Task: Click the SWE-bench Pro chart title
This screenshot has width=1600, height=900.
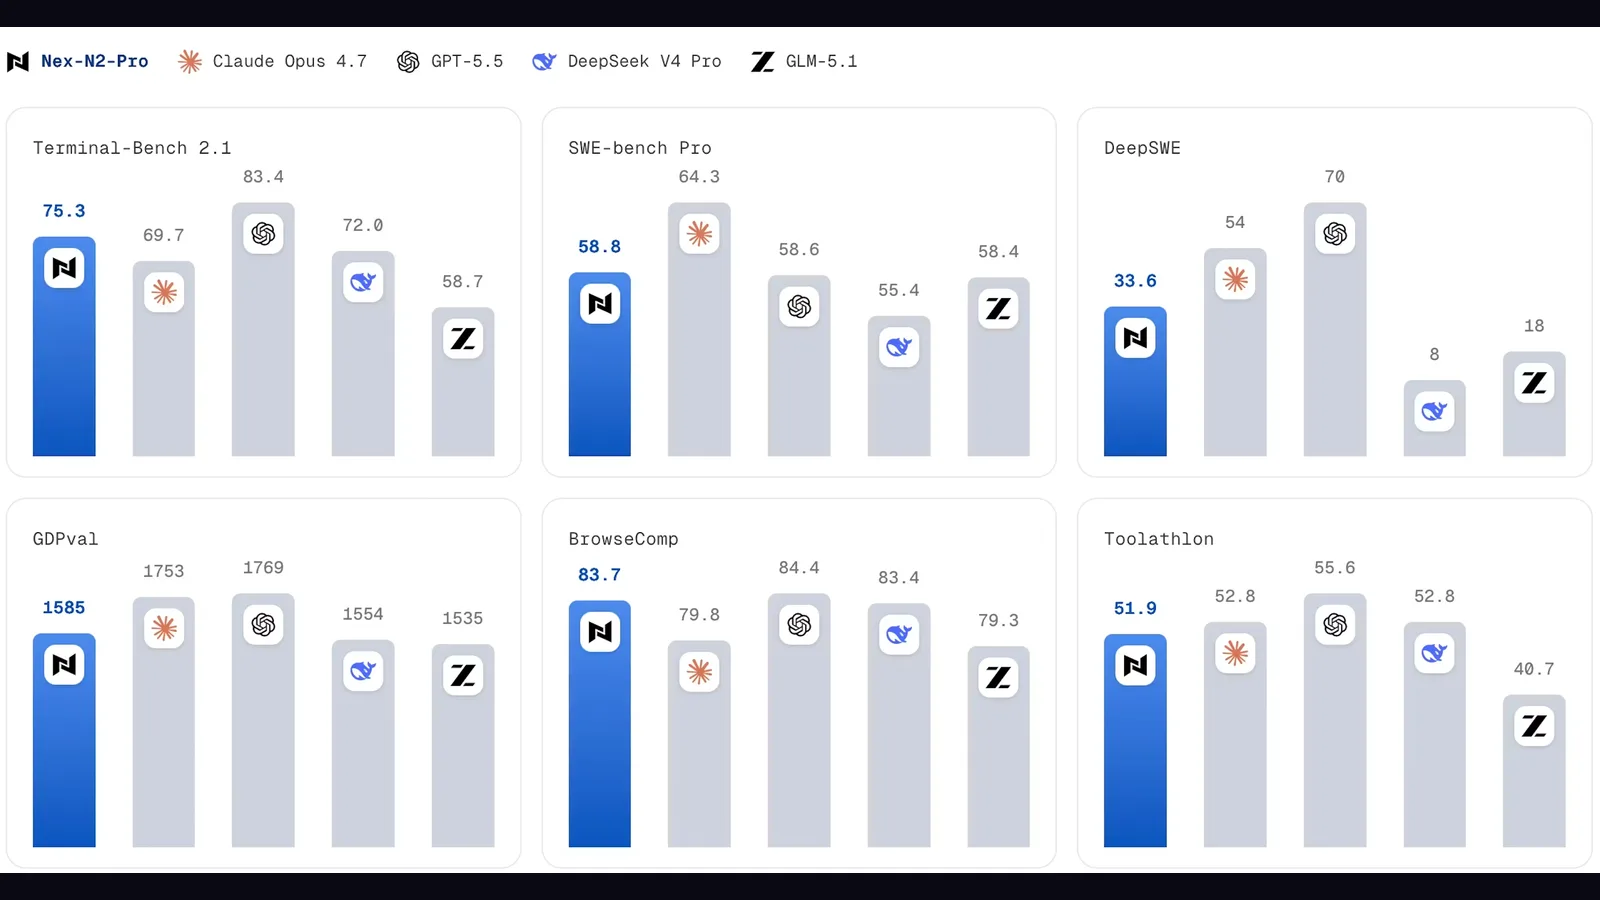Action: 640,148
